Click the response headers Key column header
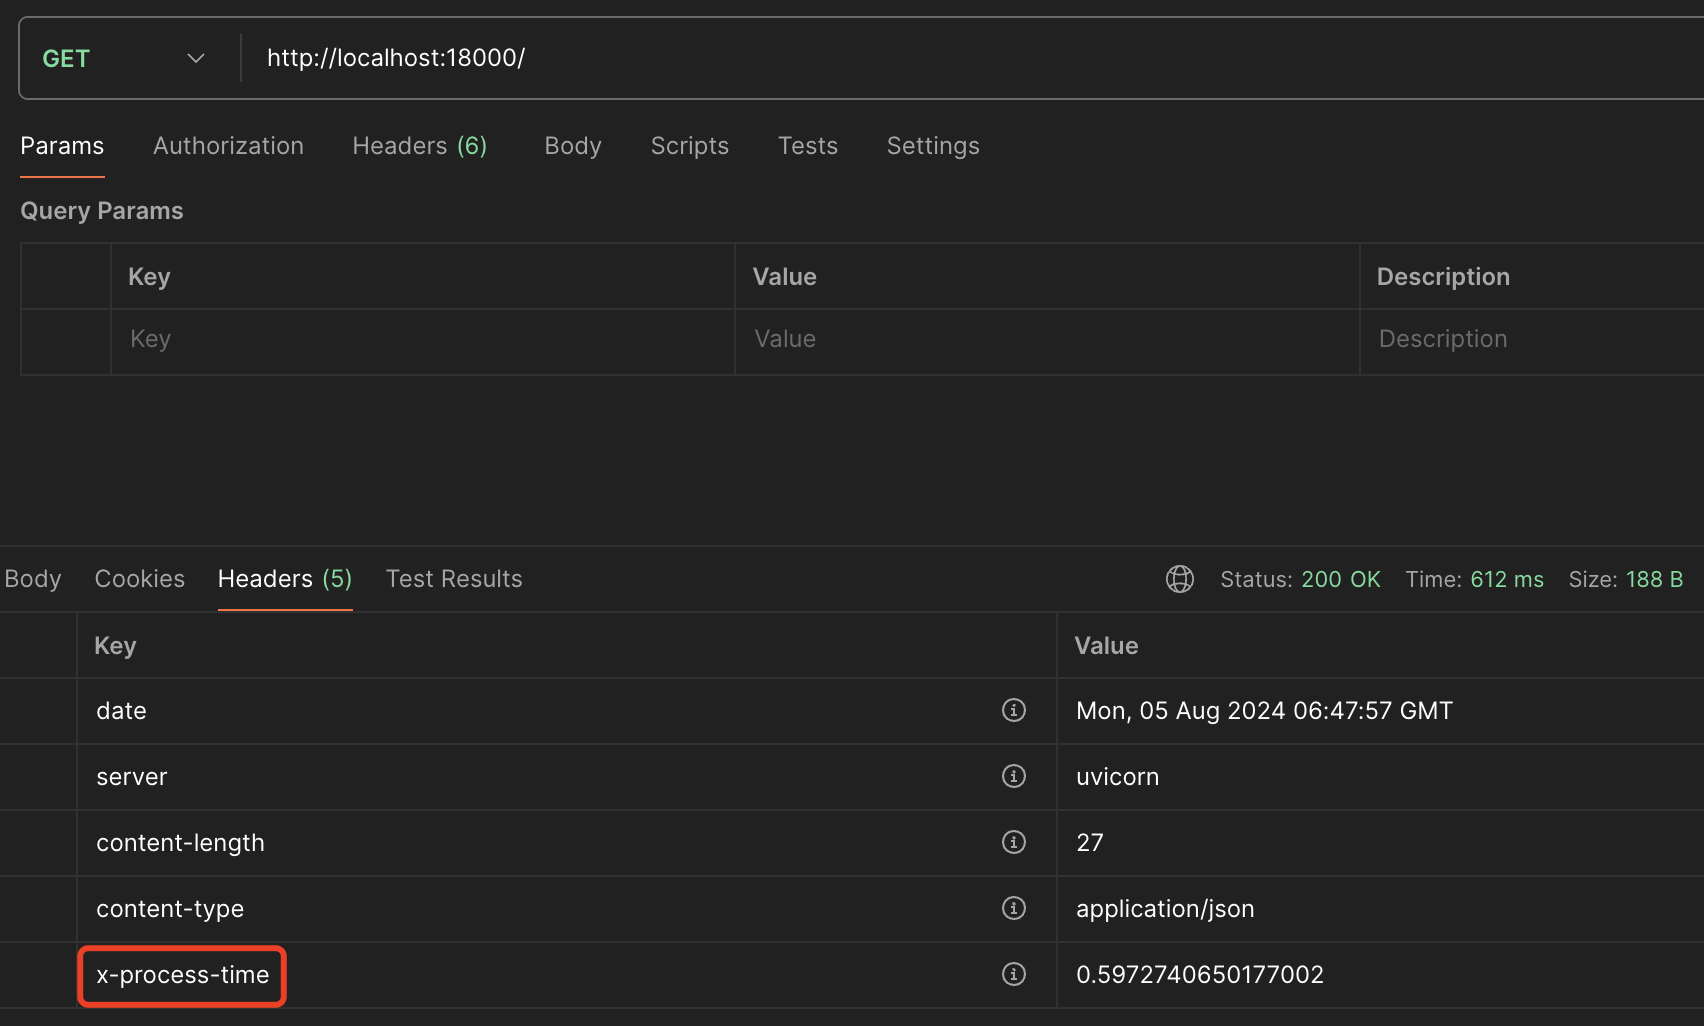This screenshot has height=1026, width=1704. click(x=115, y=646)
